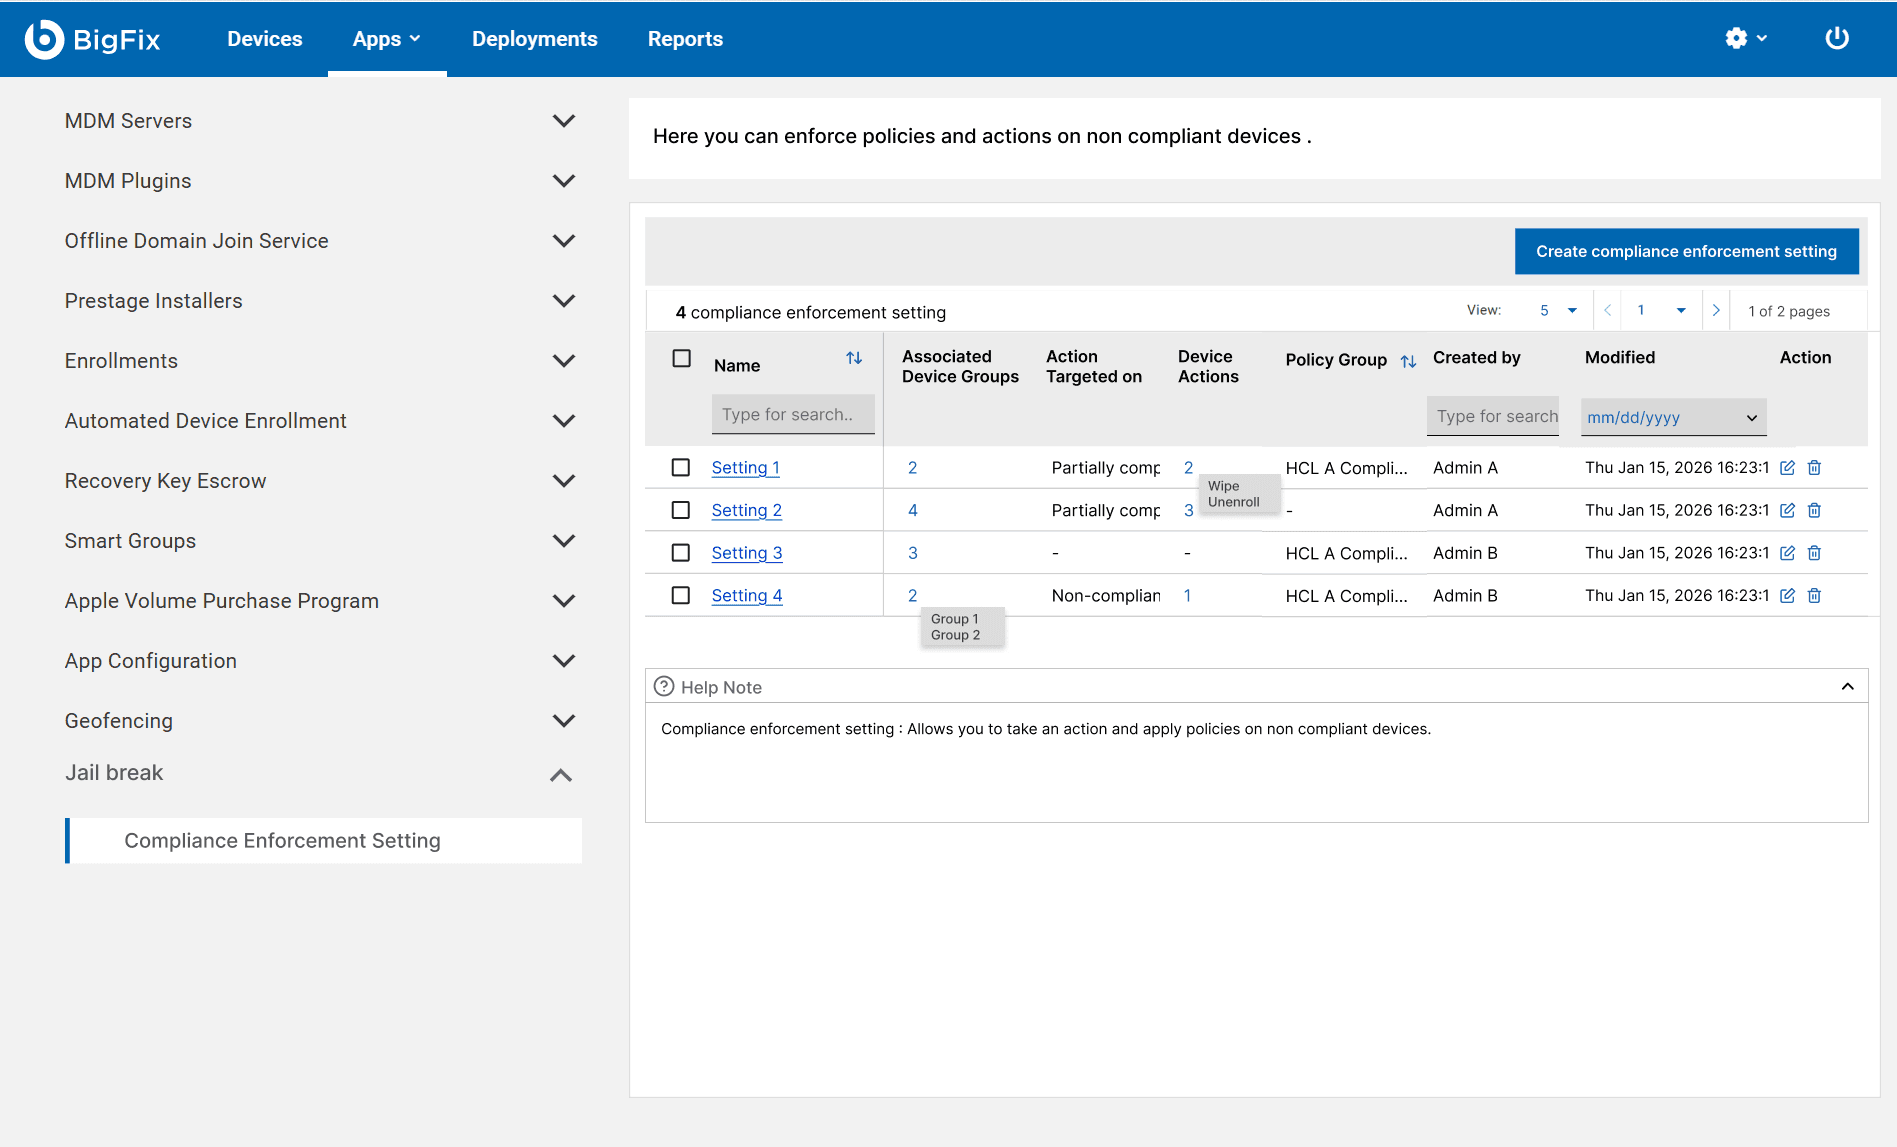Select Compliance Enforcement Setting sidebar item
Viewport: 1897px width, 1147px height.
click(324, 841)
